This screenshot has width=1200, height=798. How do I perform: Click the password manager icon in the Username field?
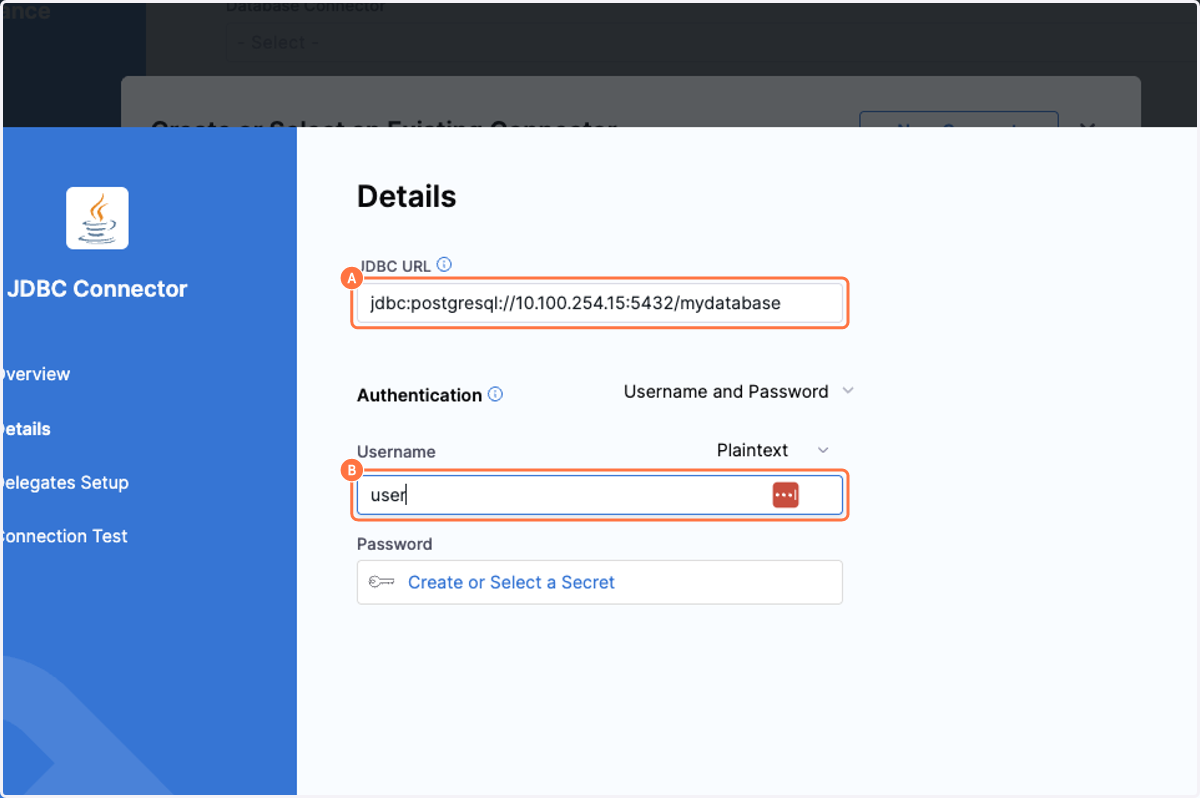pos(786,494)
